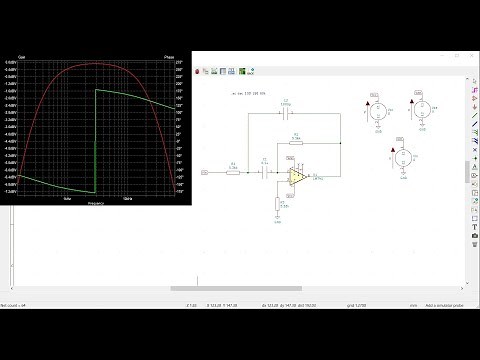Viewport: 480px width, 360px height.
Task: Click the back-import footprint fields icon
Action: pyautogui.click(x=251, y=71)
